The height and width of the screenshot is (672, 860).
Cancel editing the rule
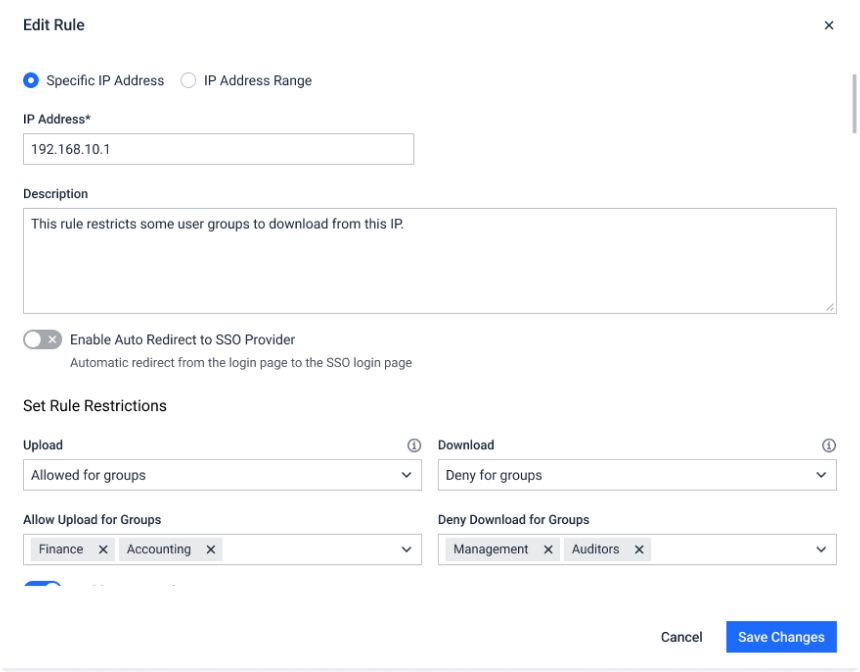click(x=681, y=637)
